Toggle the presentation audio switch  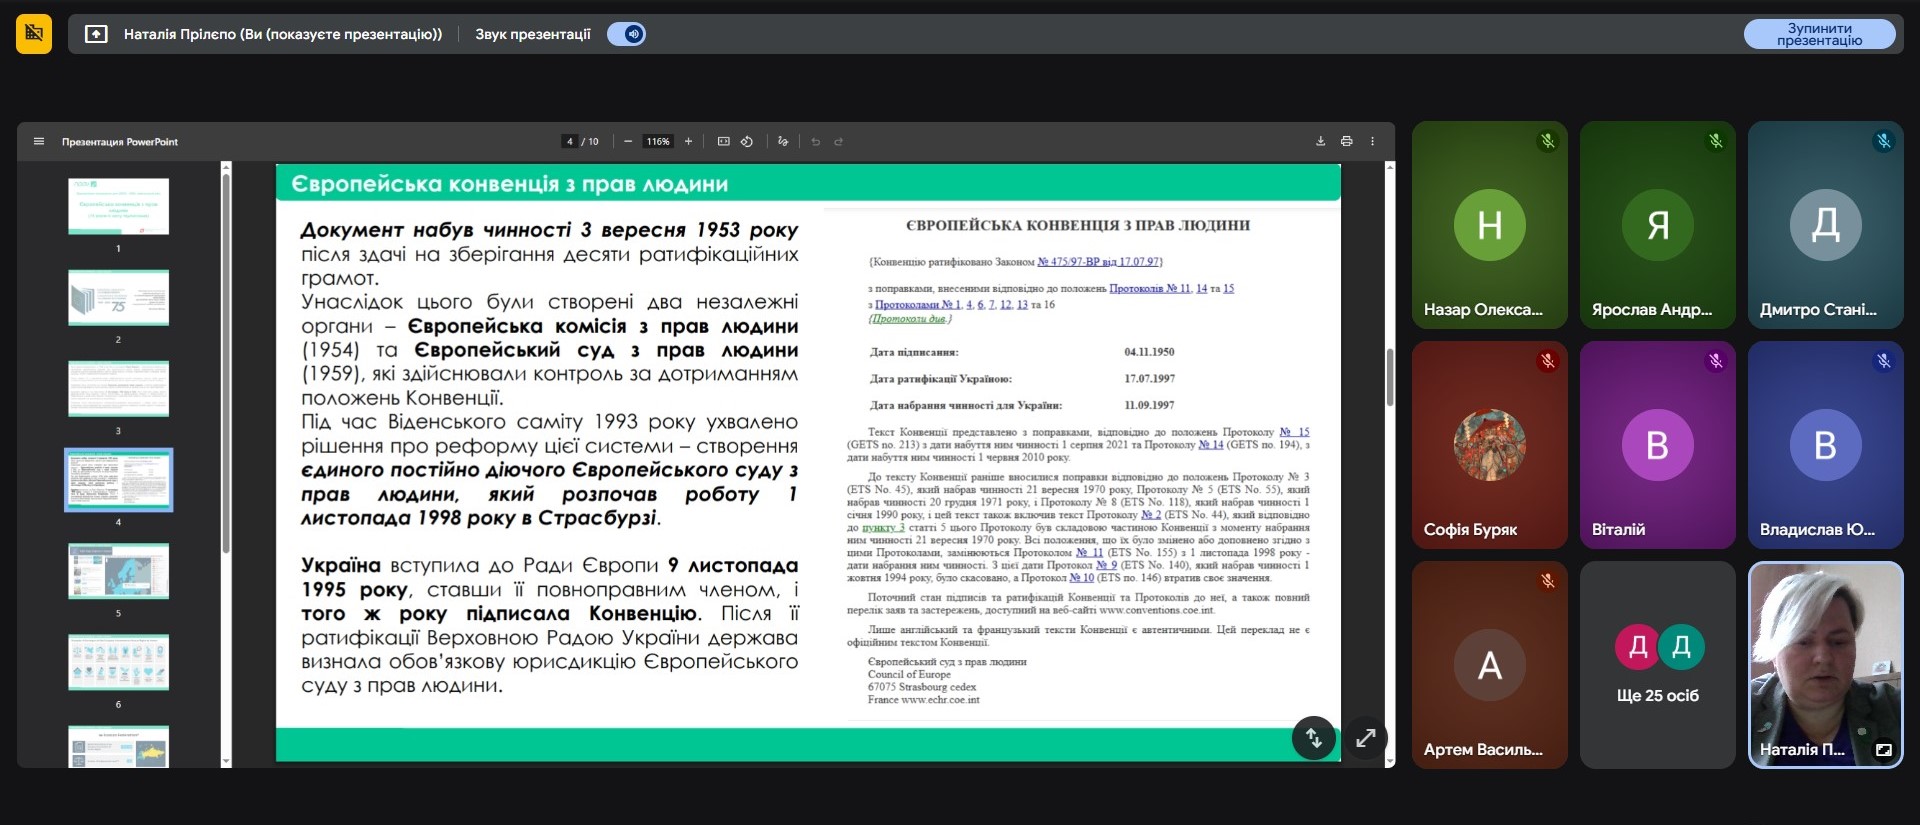point(627,34)
